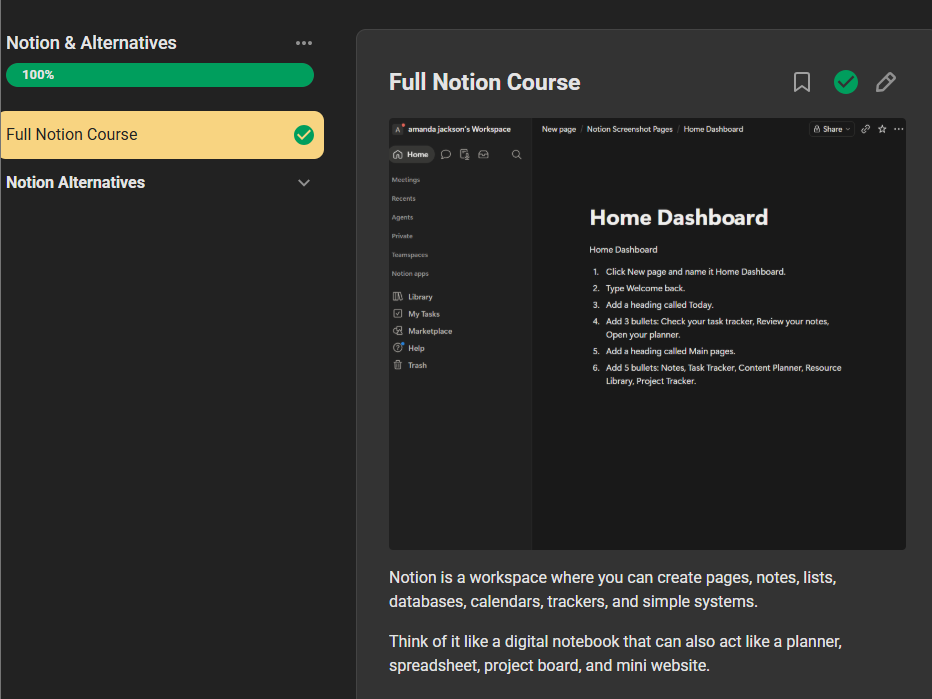Image resolution: width=932 pixels, height=699 pixels.
Task: Select Notion apps in the sidebar
Action: click(410, 273)
